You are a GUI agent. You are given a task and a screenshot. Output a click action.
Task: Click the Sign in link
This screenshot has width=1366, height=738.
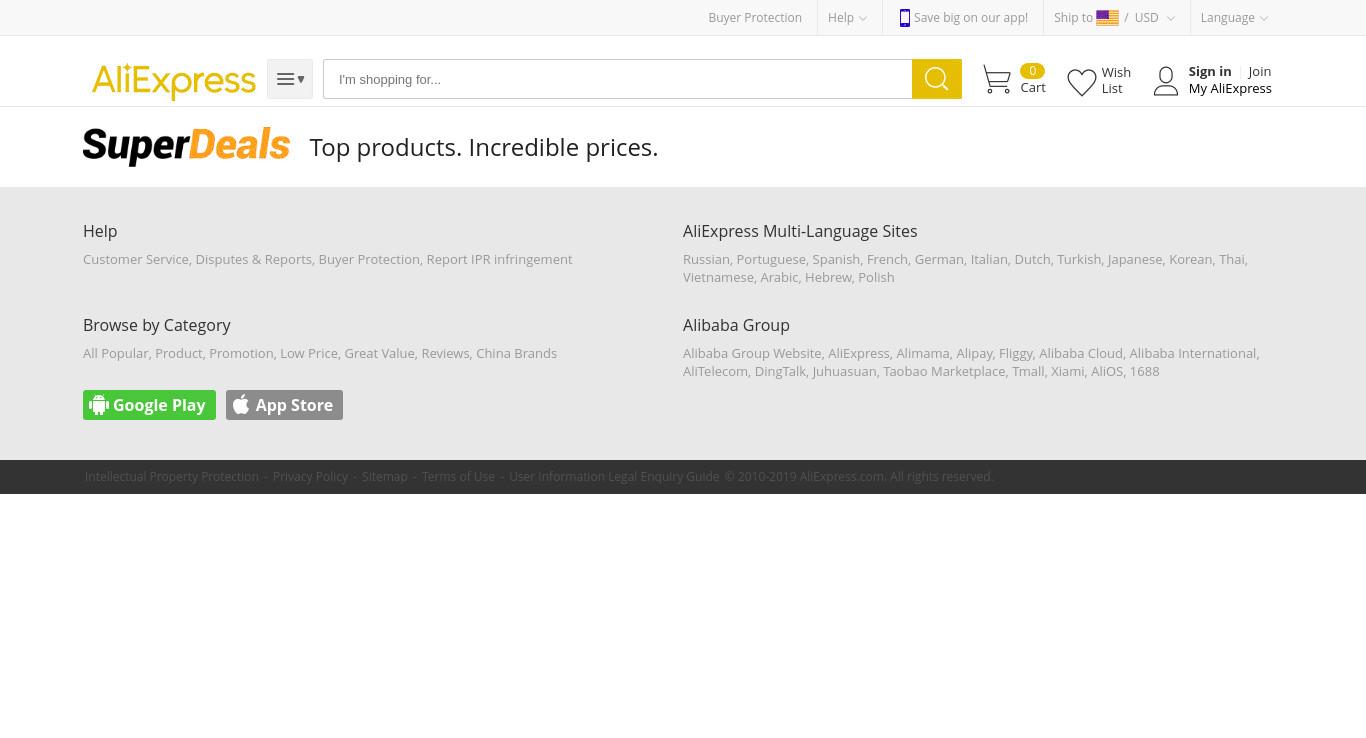[1210, 71]
